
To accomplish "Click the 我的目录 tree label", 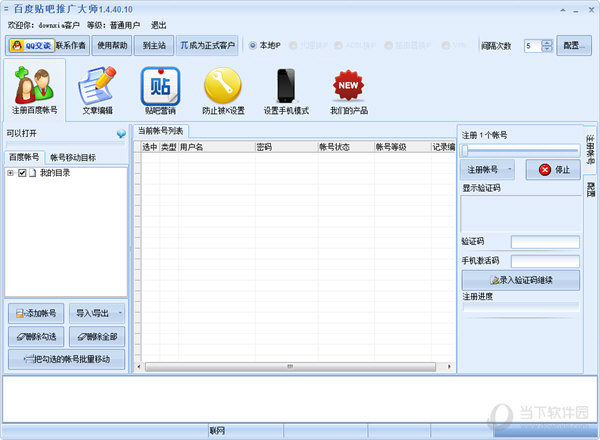I will pyautogui.click(x=55, y=173).
